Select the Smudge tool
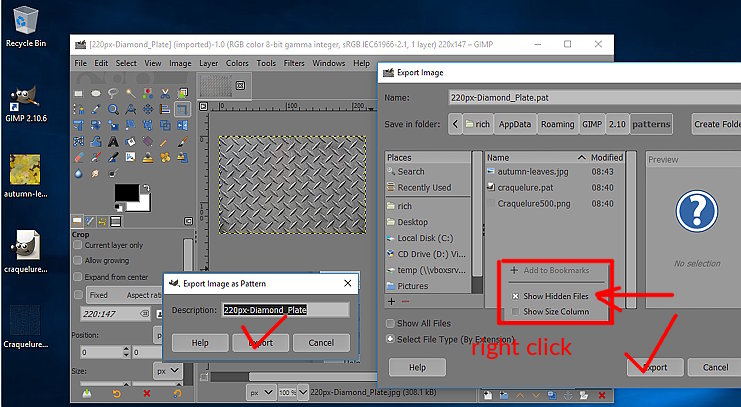Screen dimensions: 741x407 (x=95, y=173)
